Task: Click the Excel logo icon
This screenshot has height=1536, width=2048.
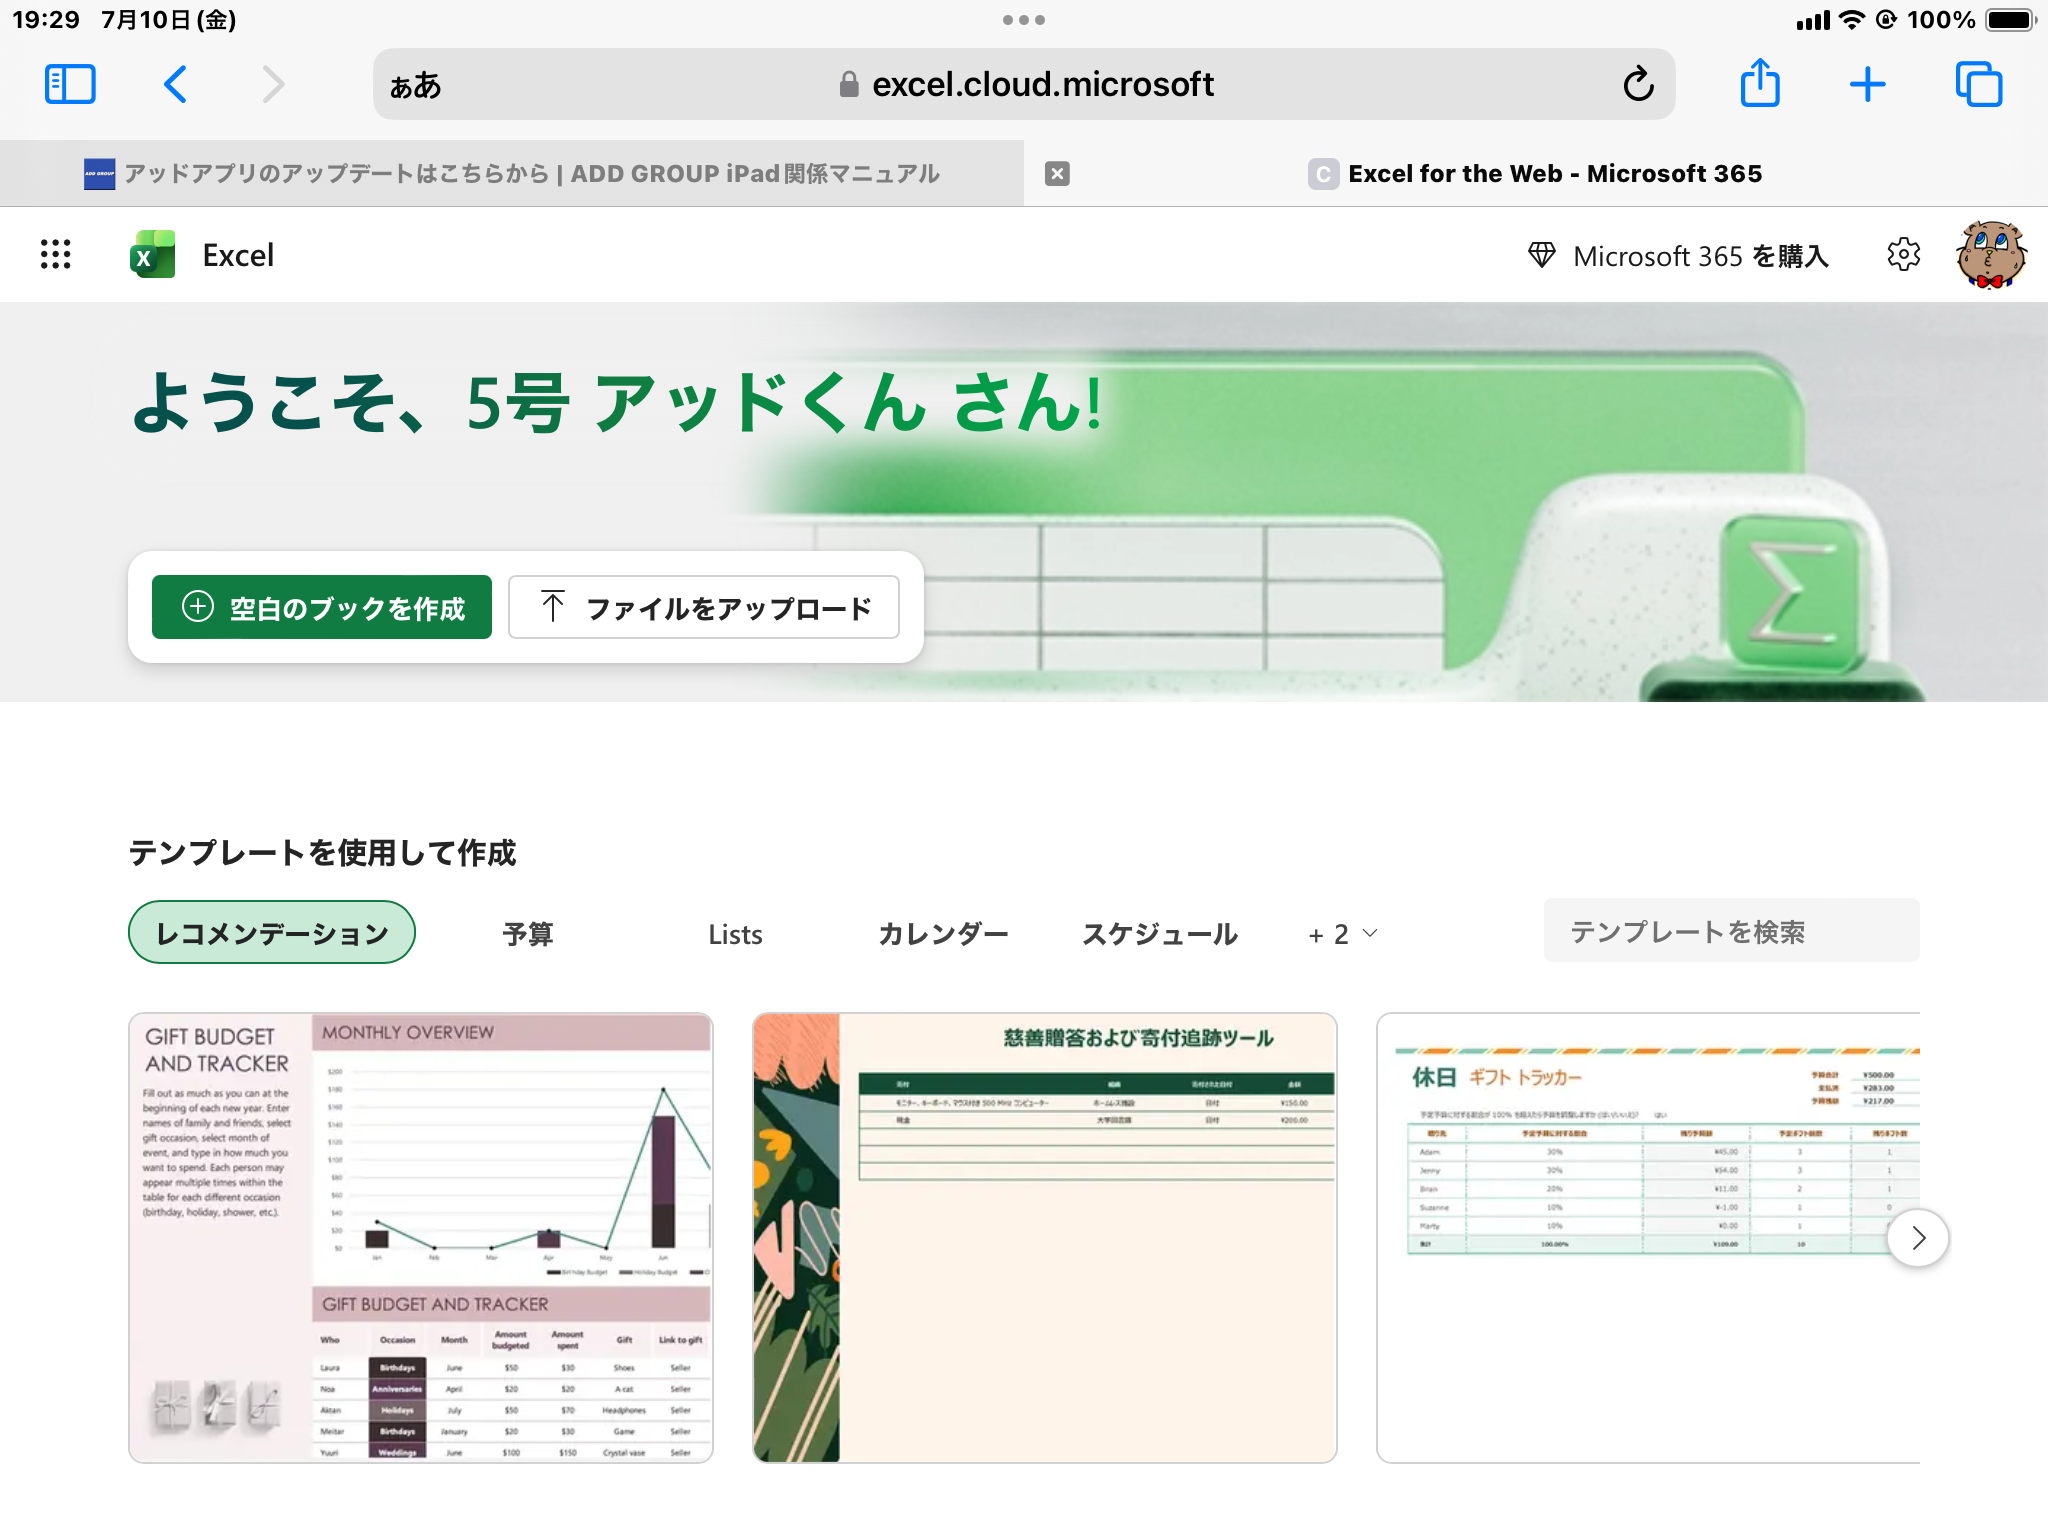Action: [x=152, y=254]
